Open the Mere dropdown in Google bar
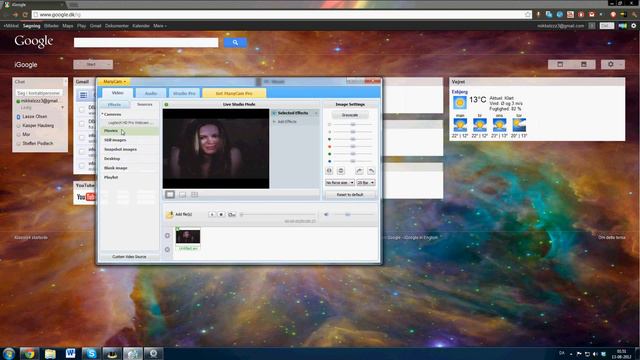Image resolution: width=640 pixels, height=360 pixels. [160, 26]
